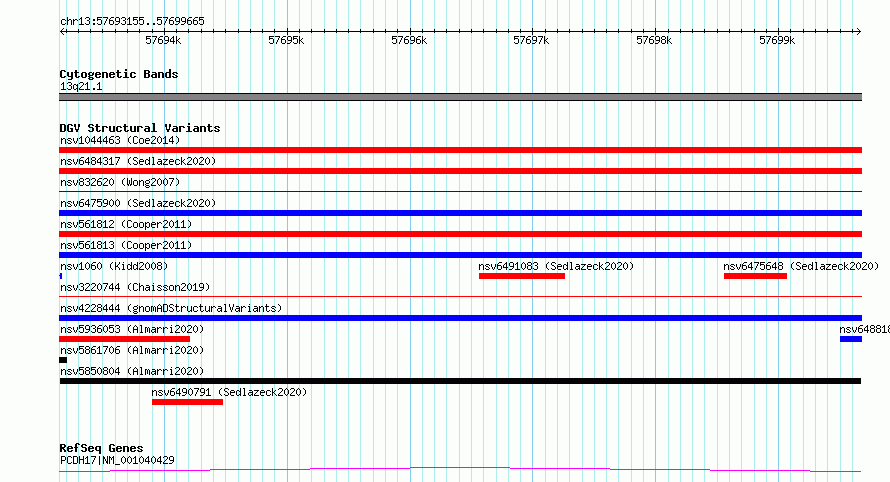
Task: Open the nsv6475648 (Sedlazeck2020) variant label
Action: point(801,266)
